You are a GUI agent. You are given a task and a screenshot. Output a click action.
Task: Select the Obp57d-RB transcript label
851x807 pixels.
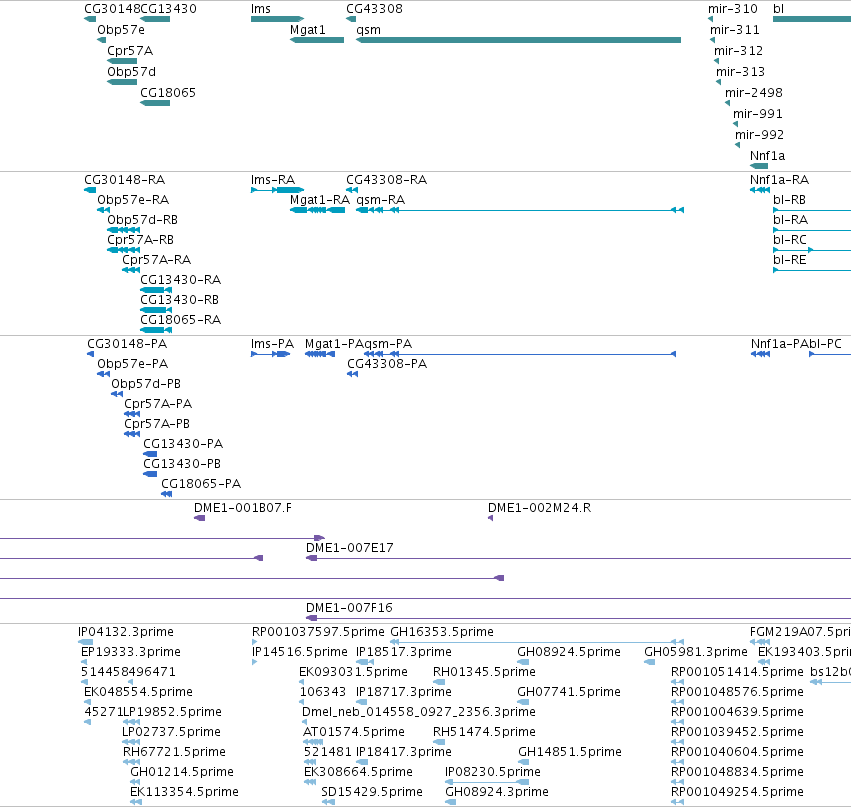(x=143, y=220)
